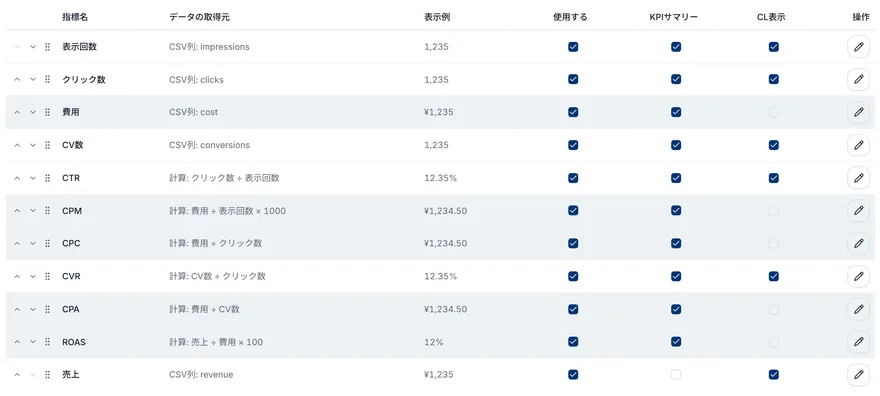Click the '12%' example value for ROAS
The image size is (880, 396).
click(x=434, y=342)
